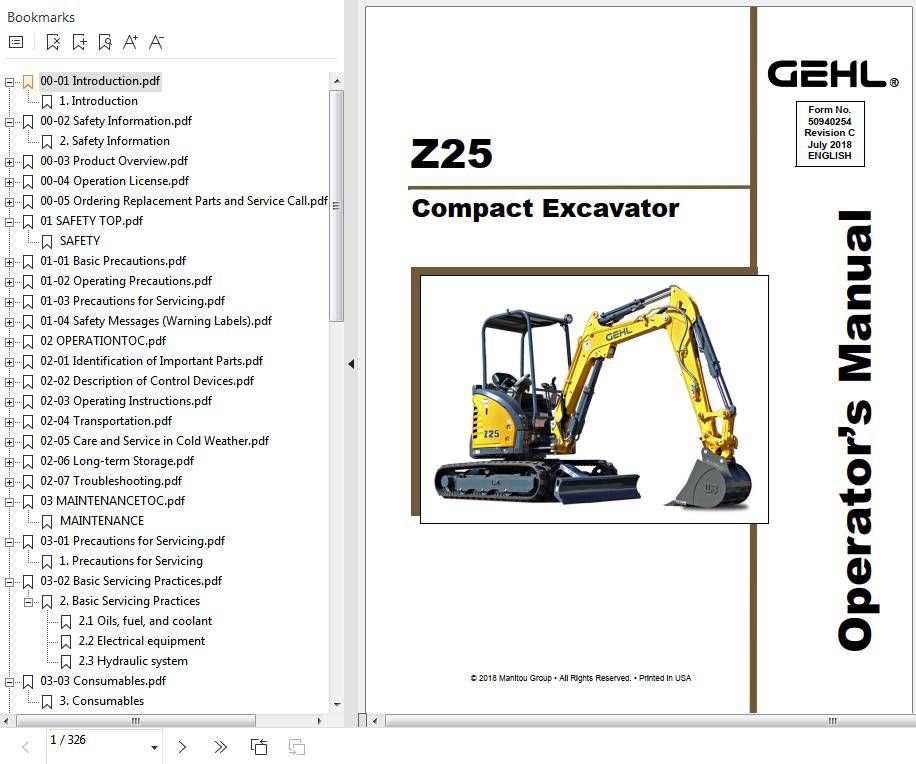Click the previous view icon

259,747
